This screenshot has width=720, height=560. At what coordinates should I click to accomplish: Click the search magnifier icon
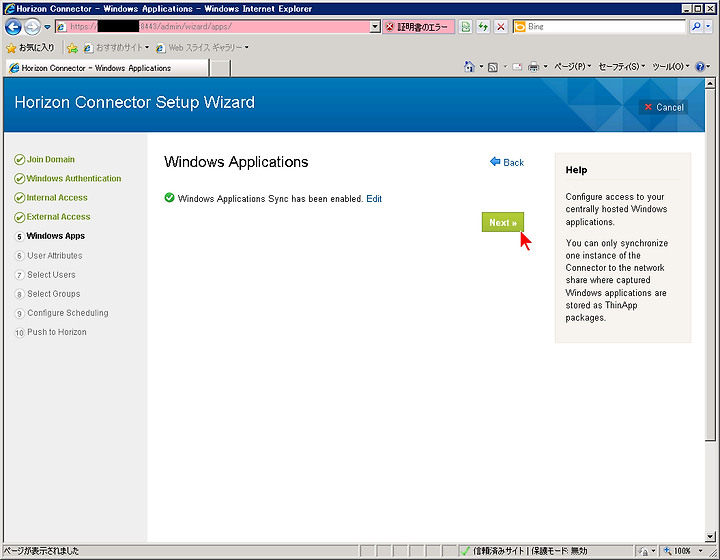pyautogui.click(x=696, y=27)
